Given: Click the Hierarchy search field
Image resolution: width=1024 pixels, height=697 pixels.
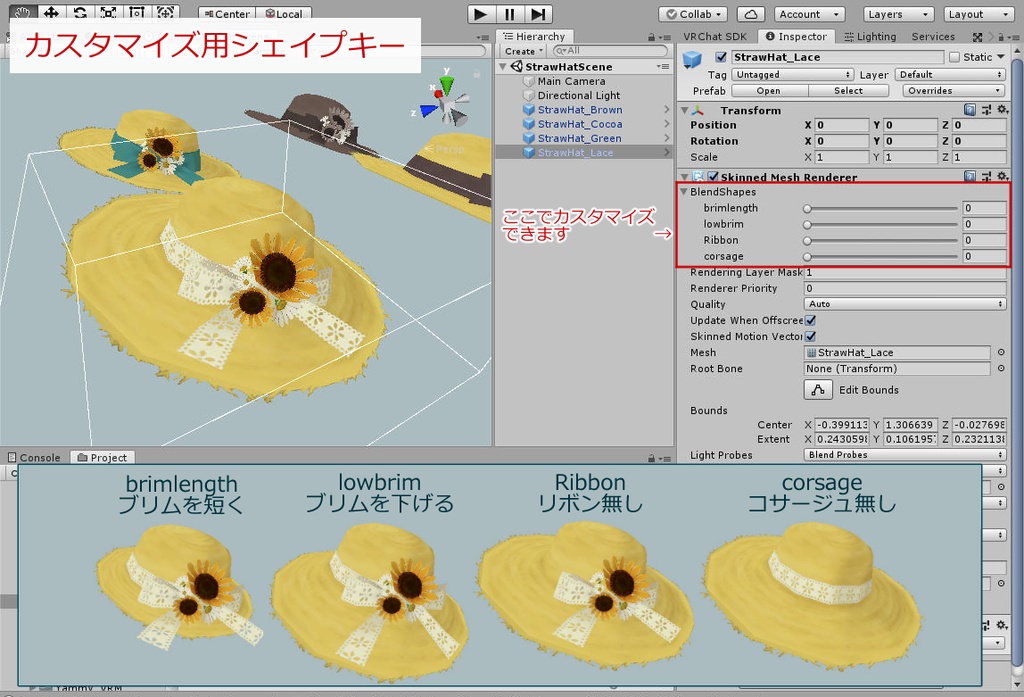Looking at the screenshot, I should point(610,51).
